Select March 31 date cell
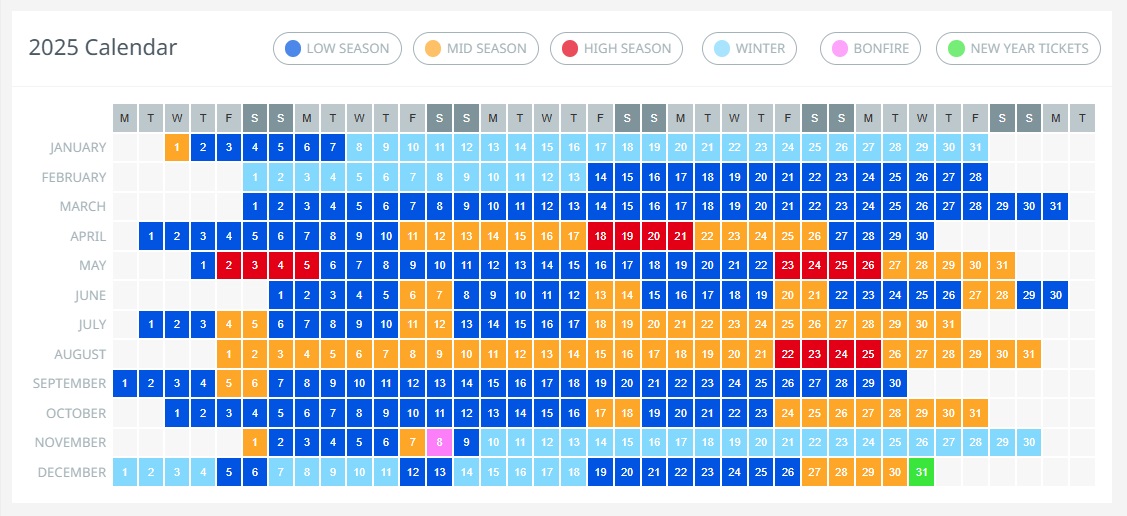The height and width of the screenshot is (516, 1127). pos(1054,207)
